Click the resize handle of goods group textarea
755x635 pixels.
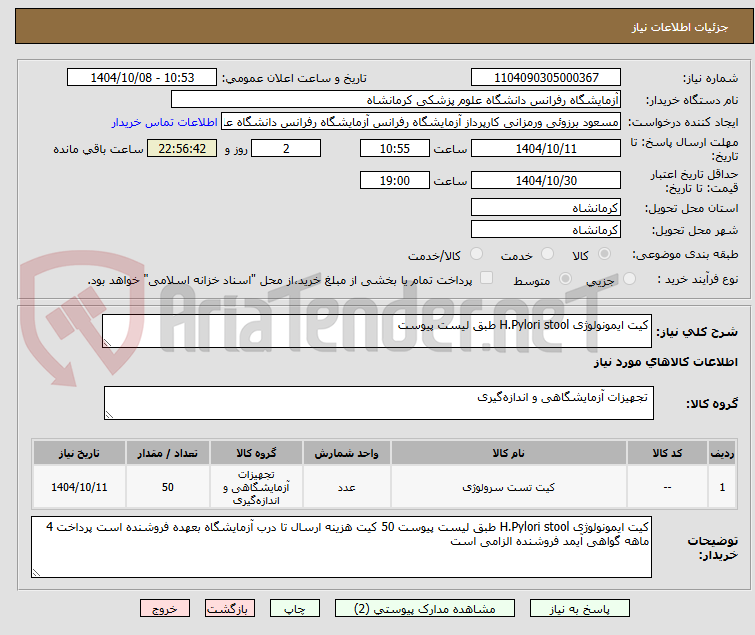click(x=109, y=415)
